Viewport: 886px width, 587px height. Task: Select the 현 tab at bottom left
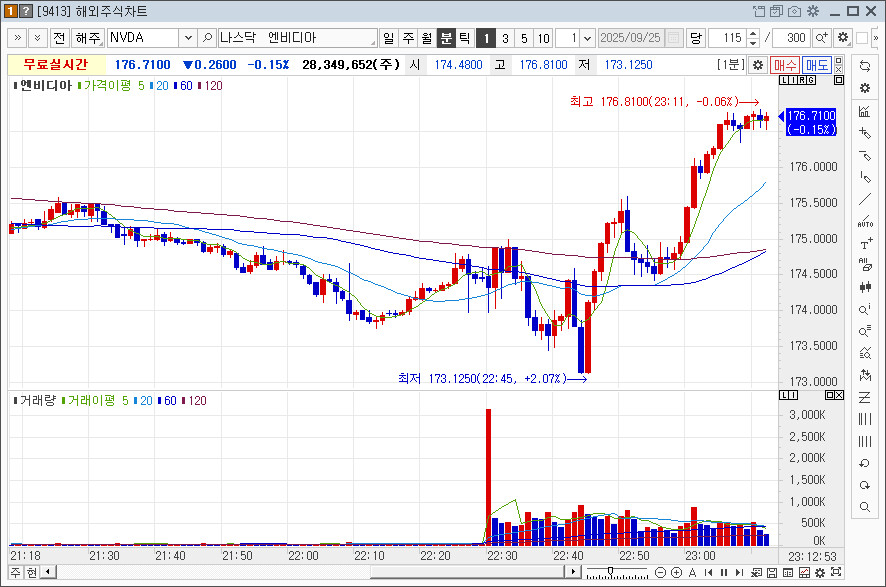(x=32, y=572)
